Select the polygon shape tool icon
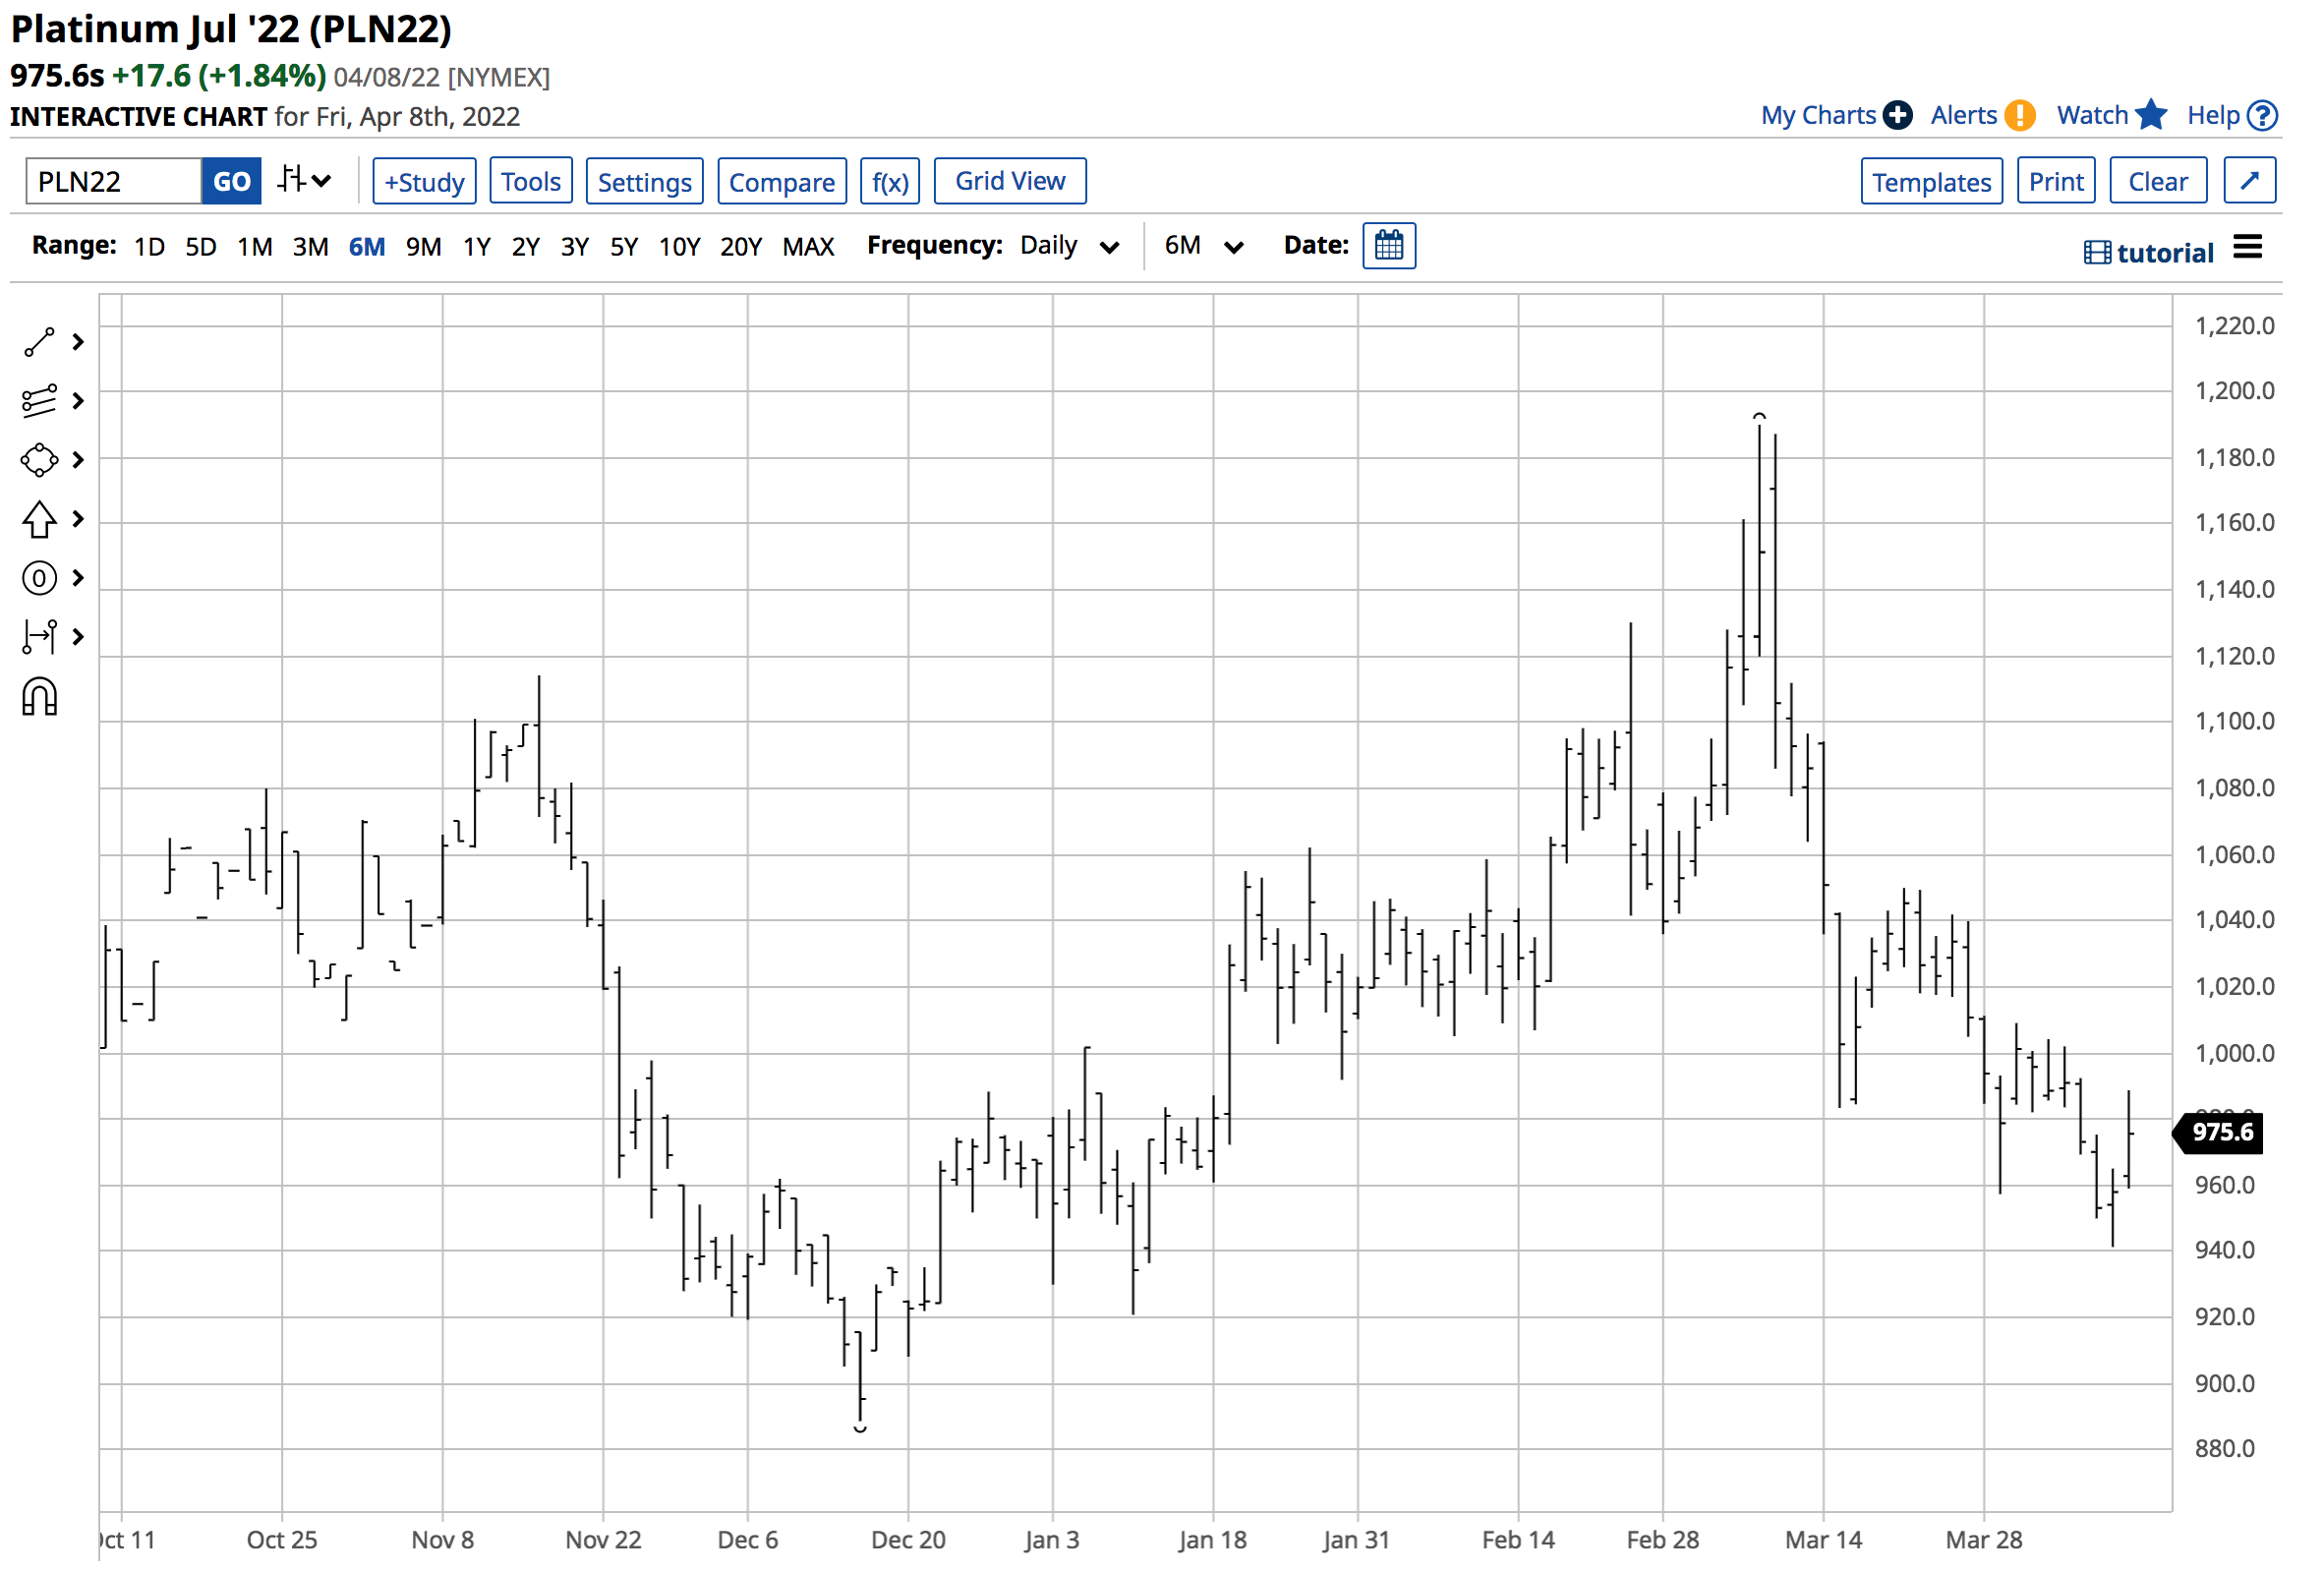Image resolution: width=2324 pixels, height=1573 pixels. (x=39, y=461)
